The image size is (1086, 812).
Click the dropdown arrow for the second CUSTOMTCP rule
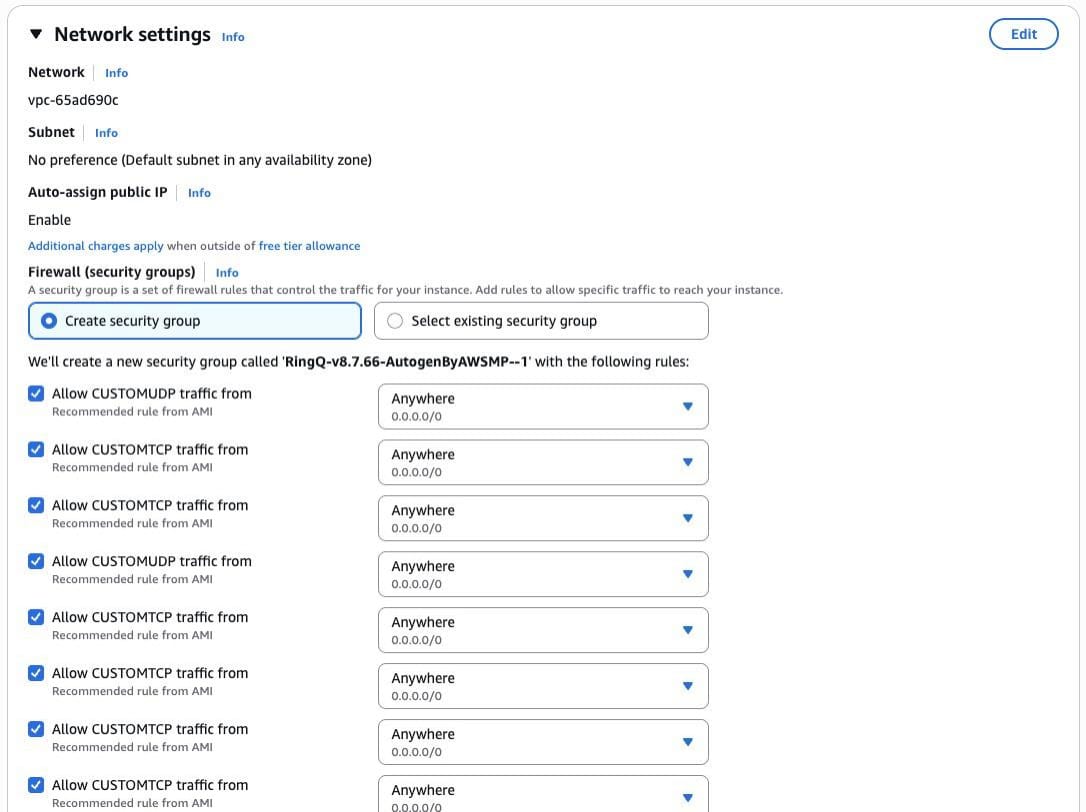point(688,518)
